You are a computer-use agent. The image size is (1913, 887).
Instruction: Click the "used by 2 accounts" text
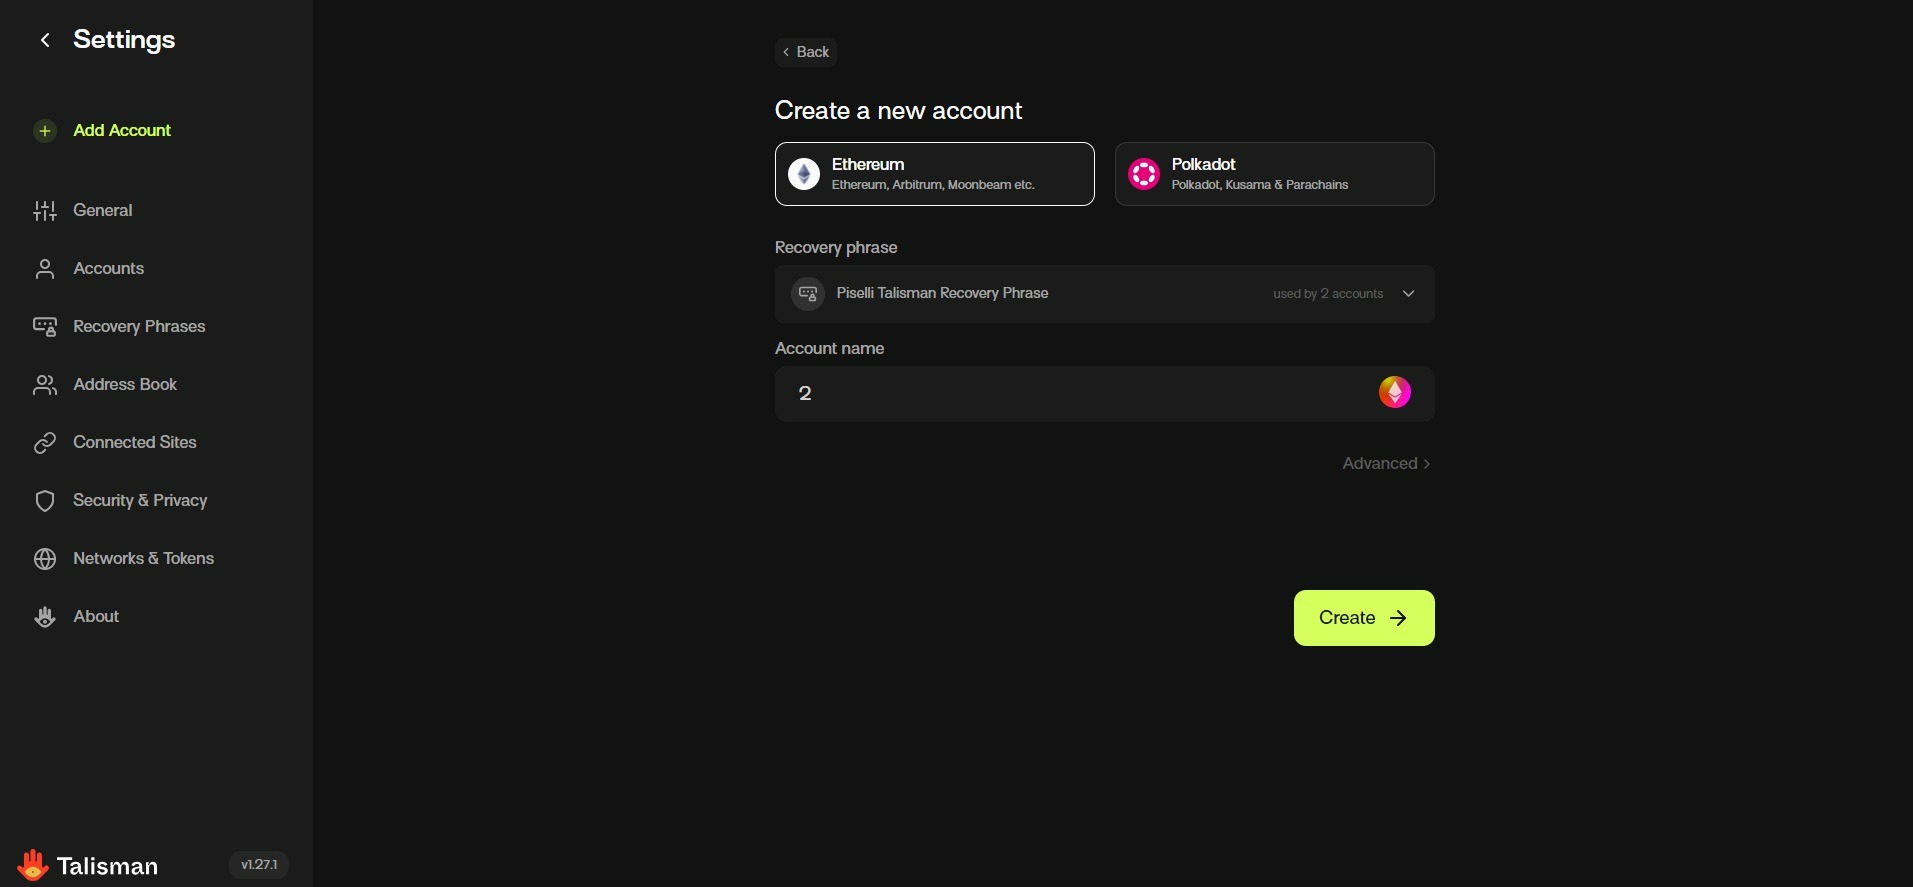click(1328, 294)
